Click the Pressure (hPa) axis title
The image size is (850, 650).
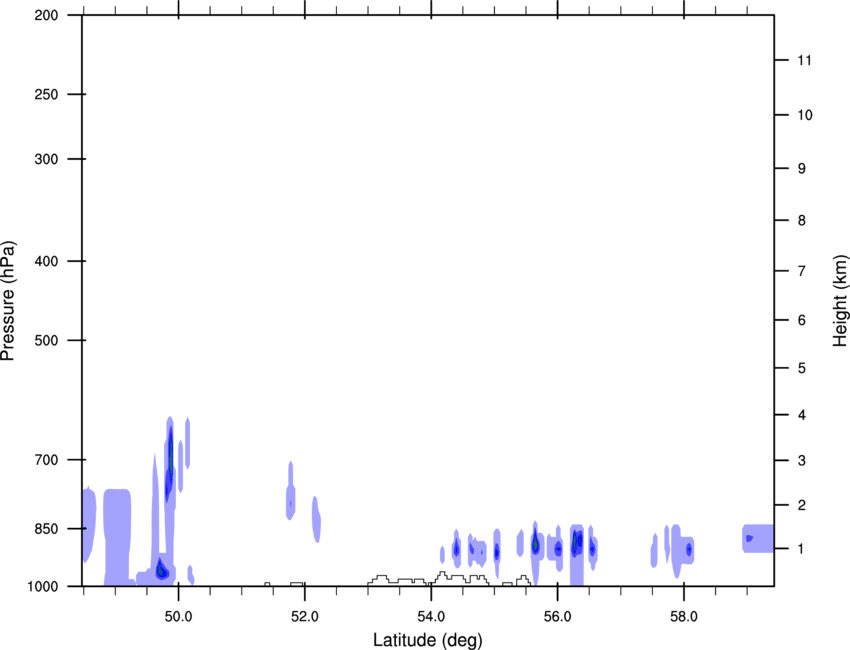click(x=8, y=301)
